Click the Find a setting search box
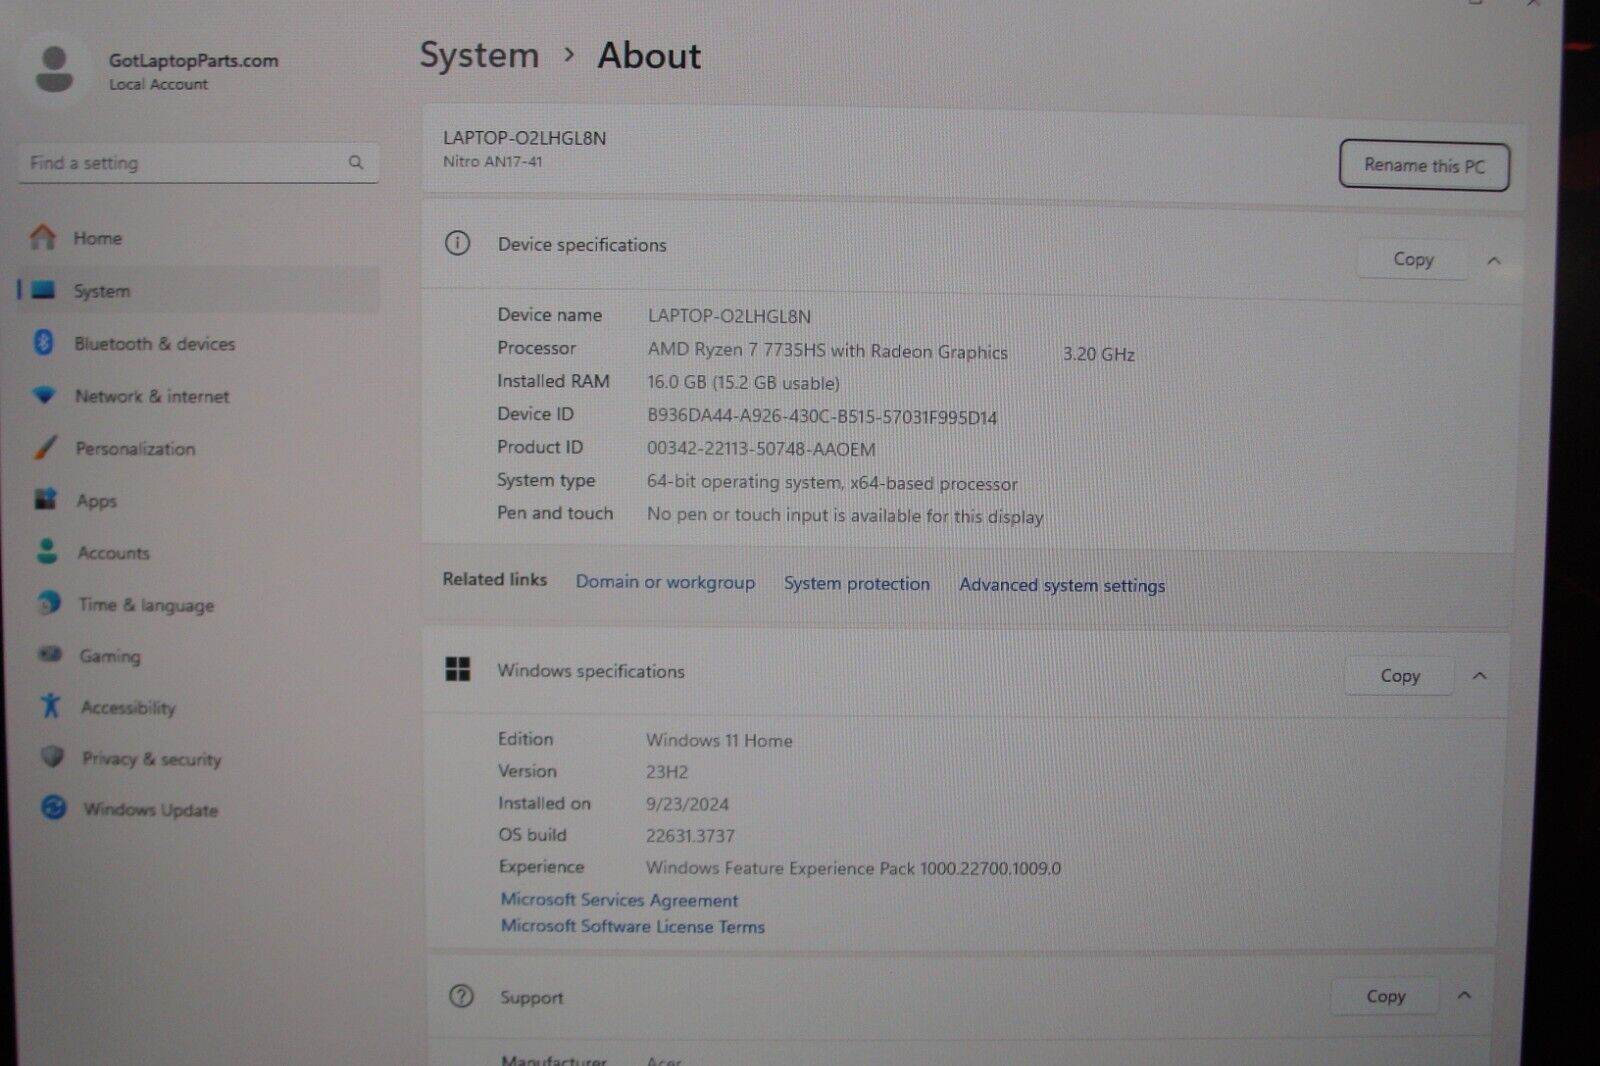1600x1066 pixels. coord(185,163)
